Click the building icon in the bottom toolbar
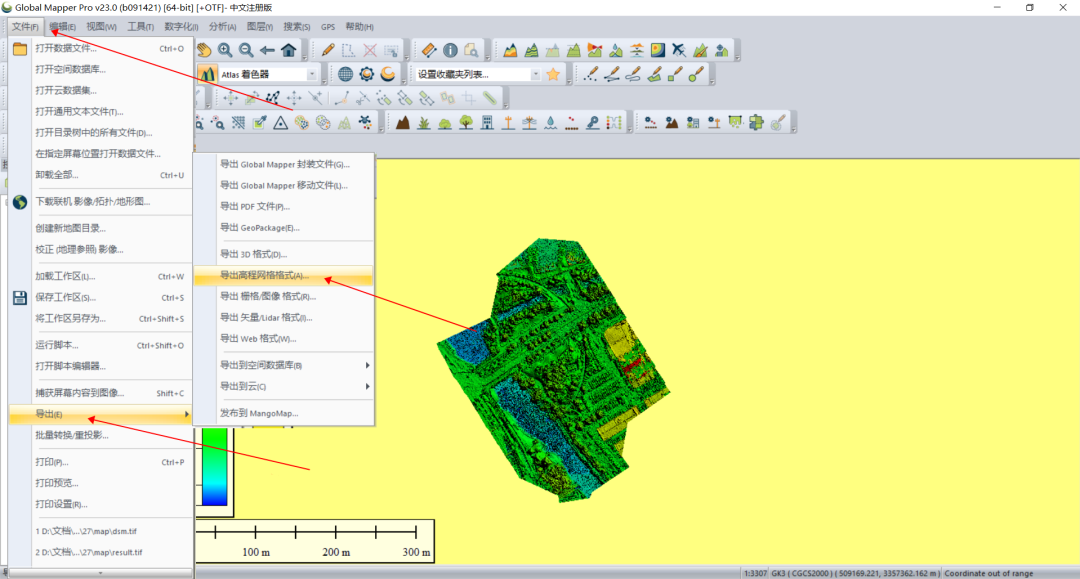Screen dimensions: 1080x579 (488, 123)
